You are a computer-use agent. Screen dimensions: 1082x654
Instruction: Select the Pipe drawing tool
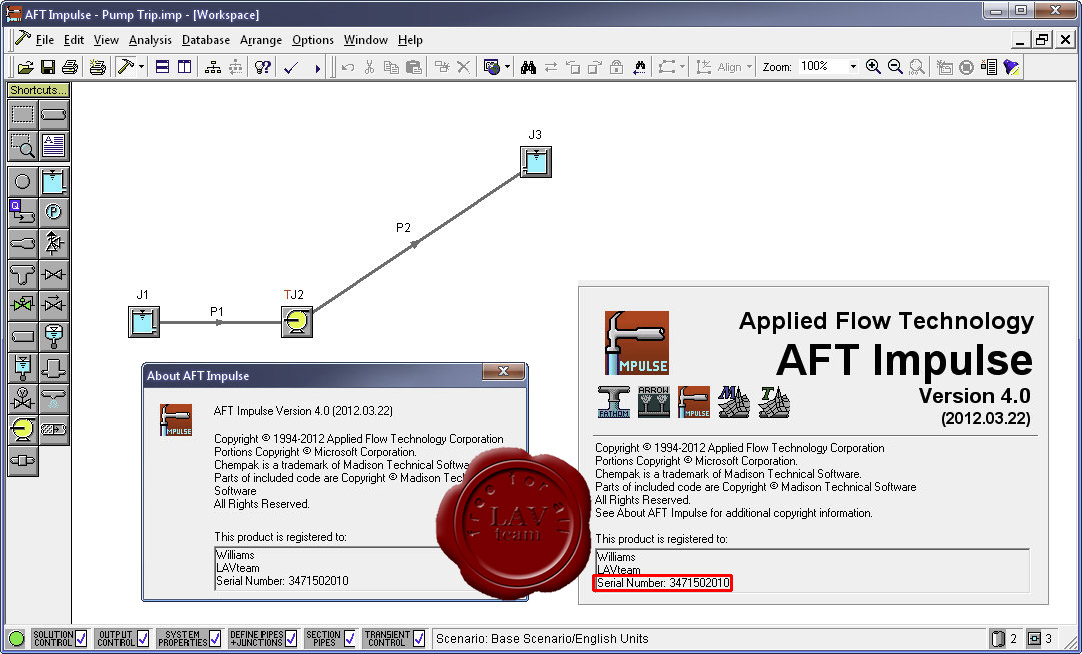[54, 115]
